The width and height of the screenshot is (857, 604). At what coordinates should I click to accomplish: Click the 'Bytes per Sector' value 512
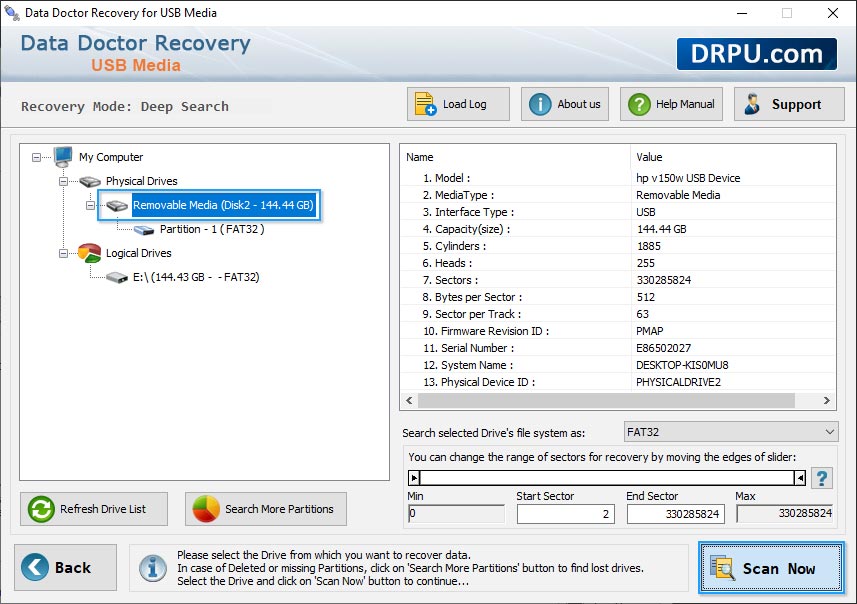tap(645, 297)
